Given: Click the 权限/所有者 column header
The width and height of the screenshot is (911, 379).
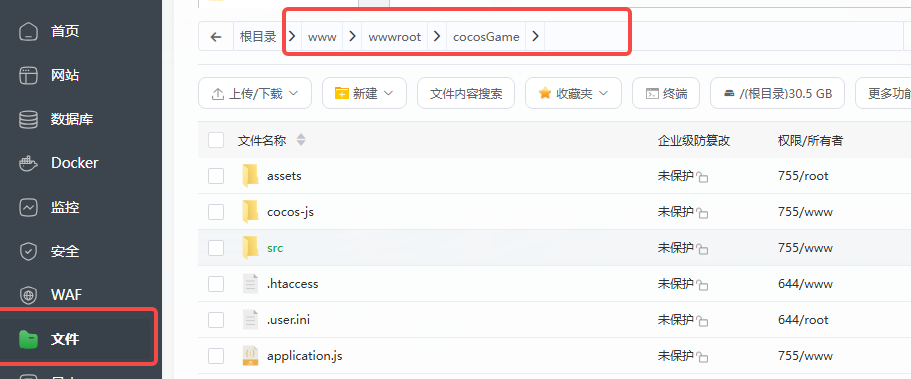Looking at the screenshot, I should coord(810,140).
